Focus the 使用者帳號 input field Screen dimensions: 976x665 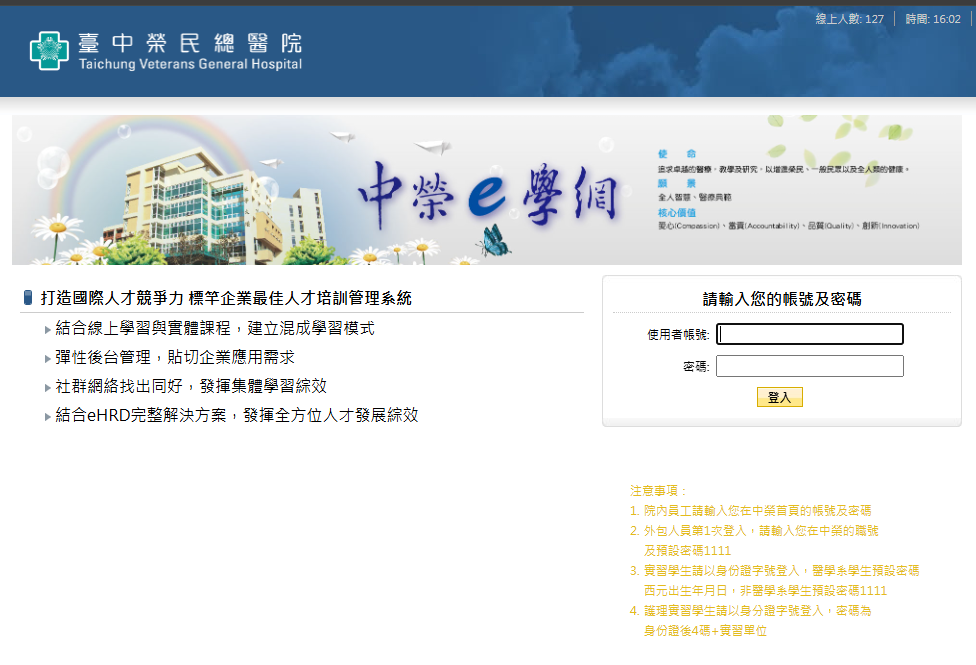(809, 334)
